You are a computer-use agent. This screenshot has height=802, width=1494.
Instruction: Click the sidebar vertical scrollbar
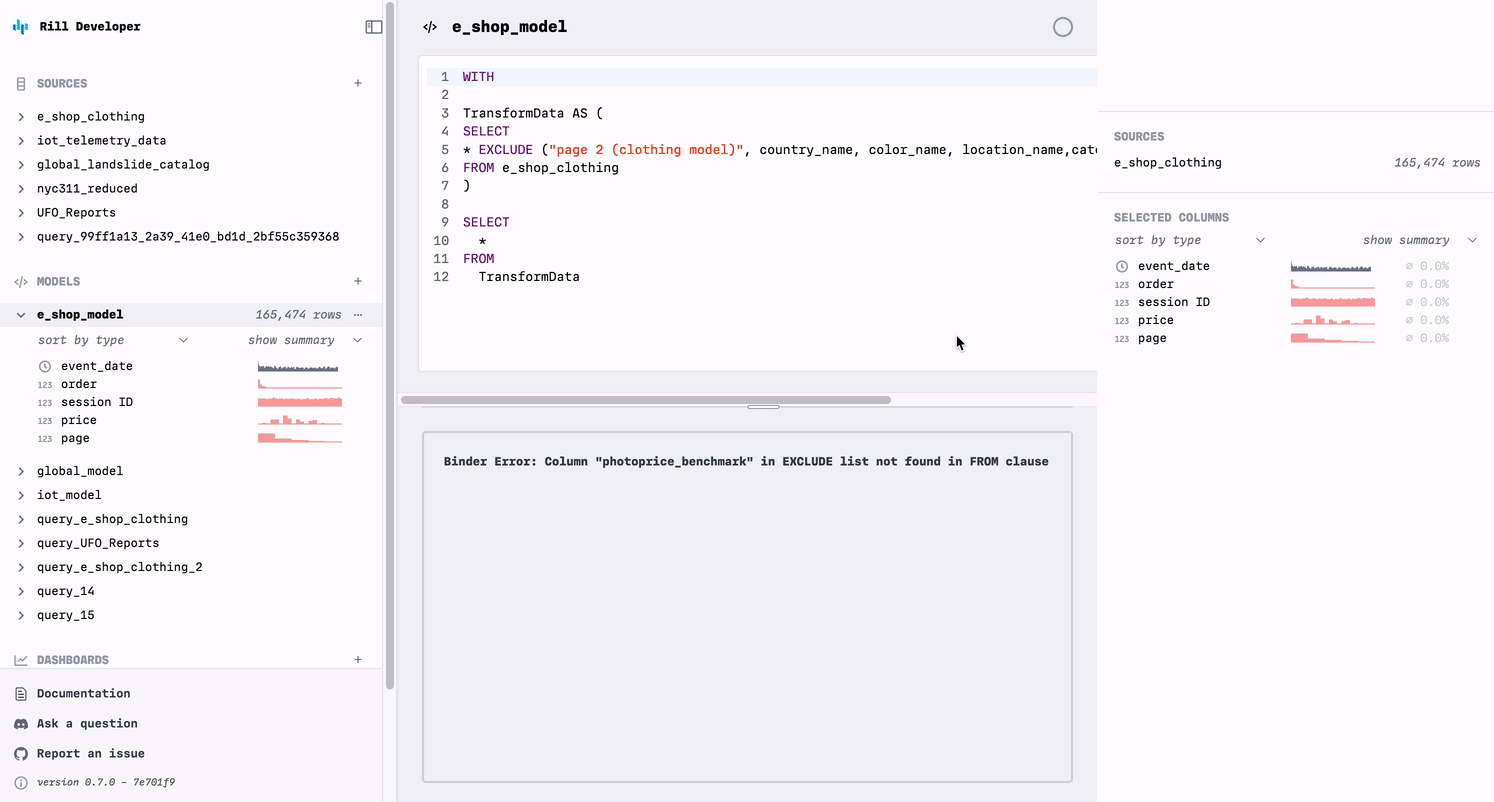pyautogui.click(x=390, y=345)
